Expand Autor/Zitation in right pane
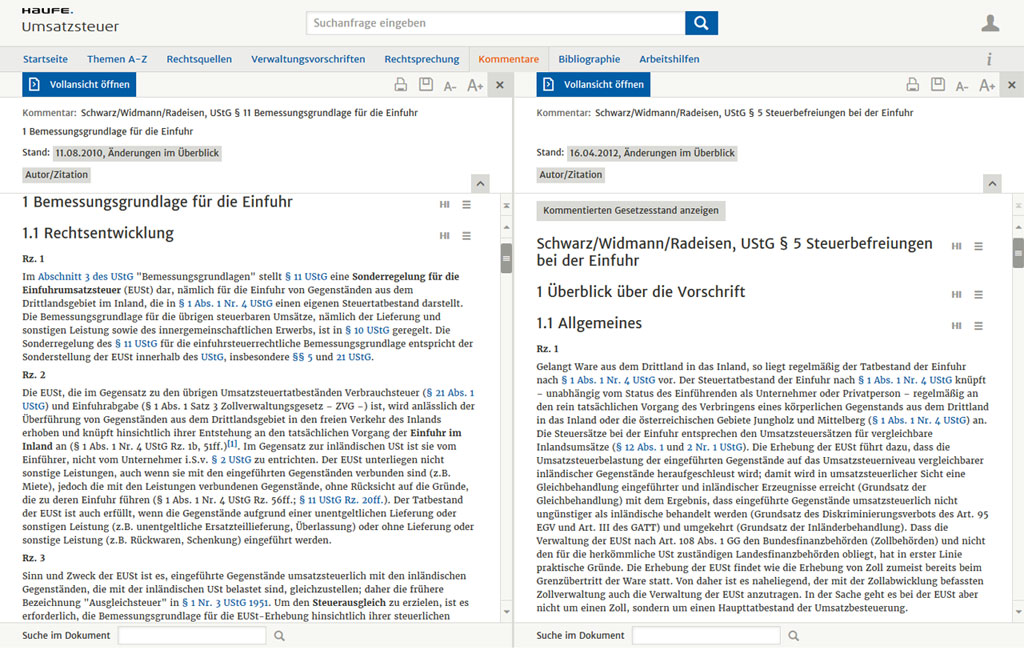 point(570,175)
